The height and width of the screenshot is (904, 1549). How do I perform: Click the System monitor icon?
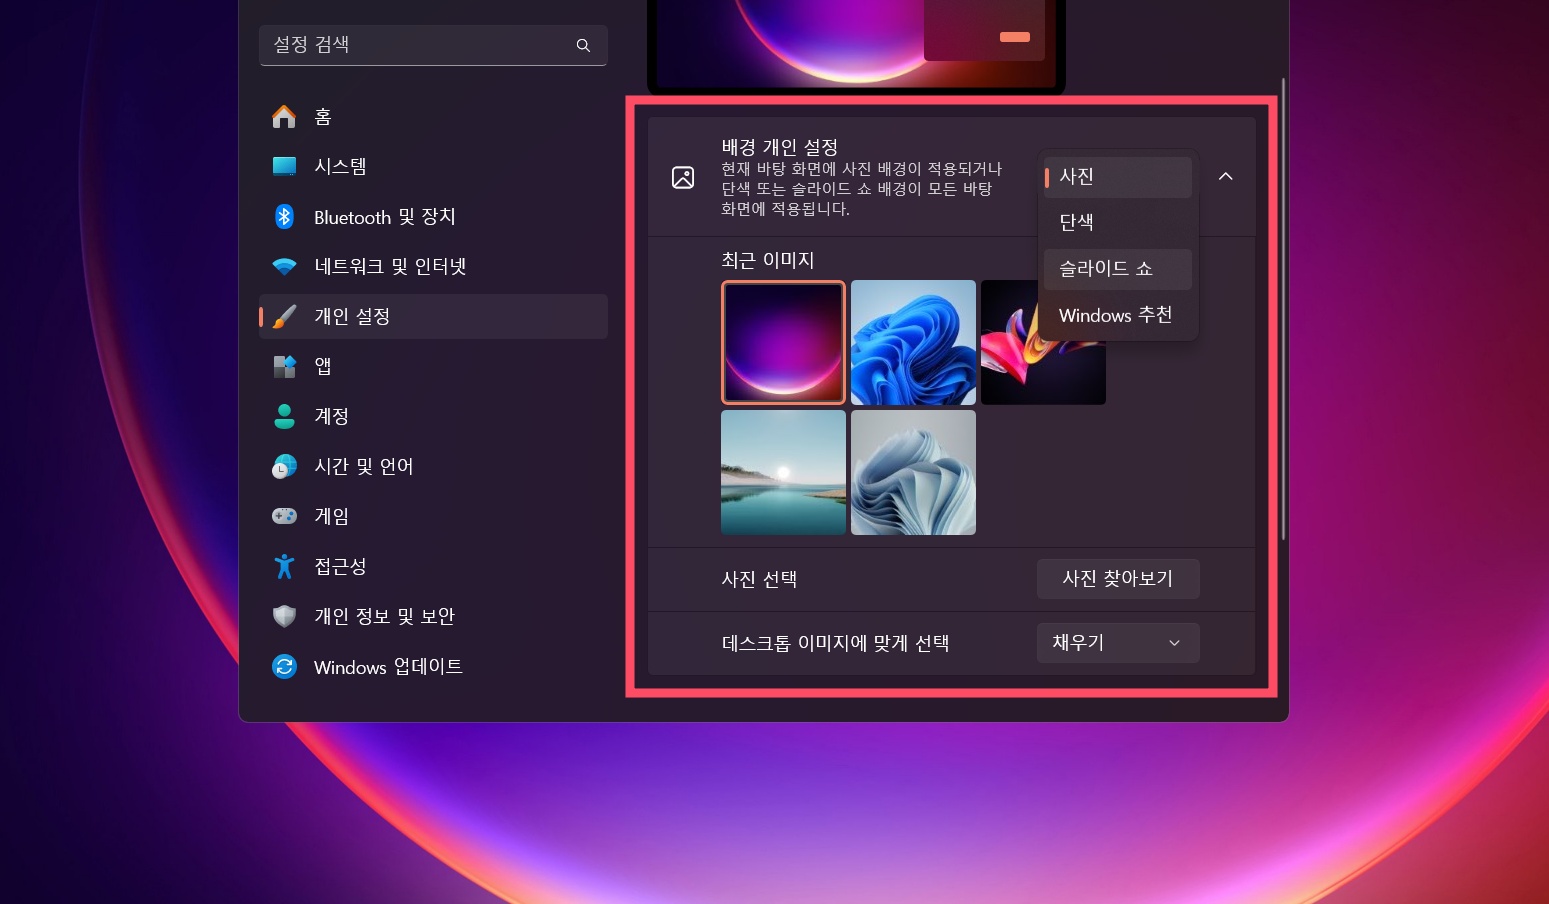(x=284, y=166)
